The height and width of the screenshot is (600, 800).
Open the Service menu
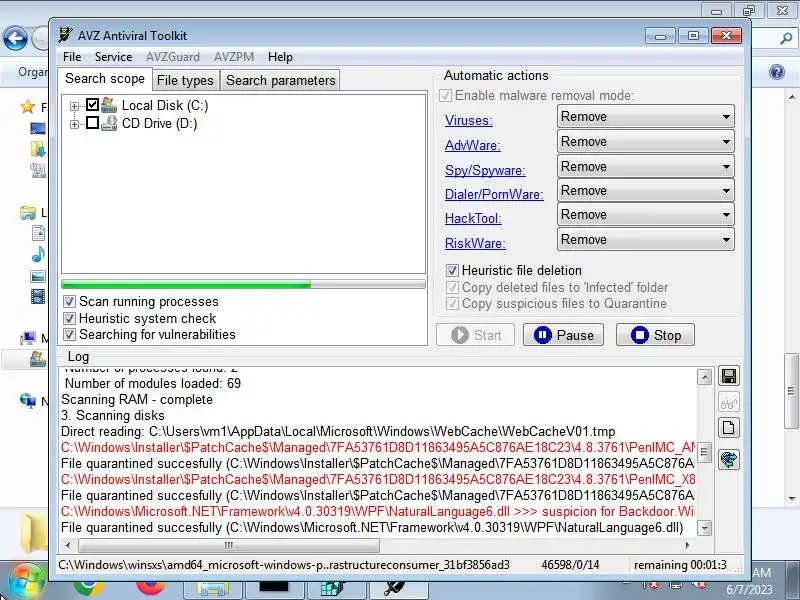click(113, 57)
